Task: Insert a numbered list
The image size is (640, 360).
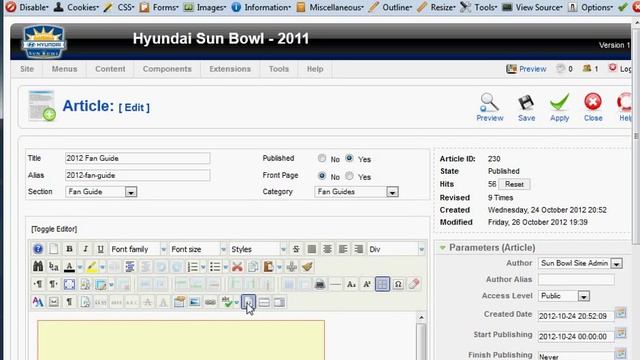Action: [192, 267]
